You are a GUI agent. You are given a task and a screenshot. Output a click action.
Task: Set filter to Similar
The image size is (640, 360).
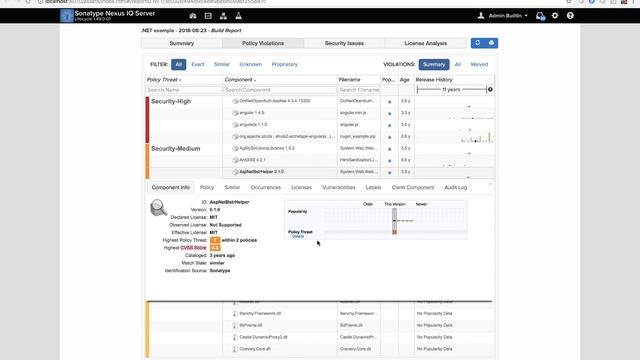[x=222, y=64]
